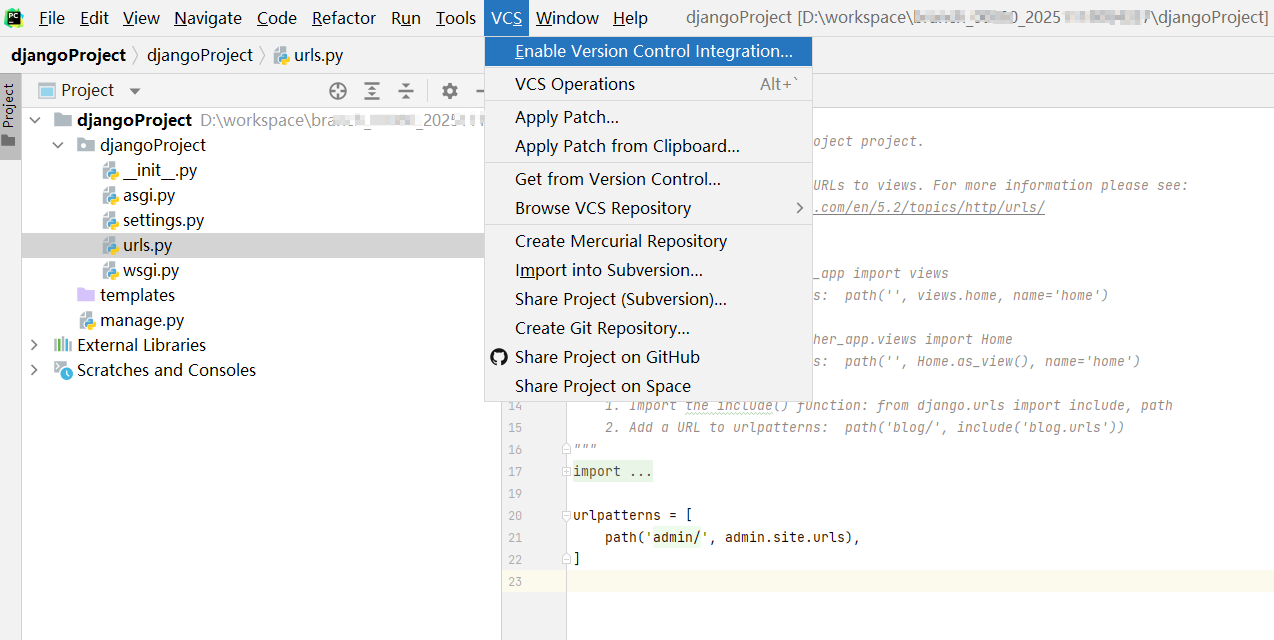The width and height of the screenshot is (1274, 640).
Task: Open the Window menu
Action: click(567, 18)
